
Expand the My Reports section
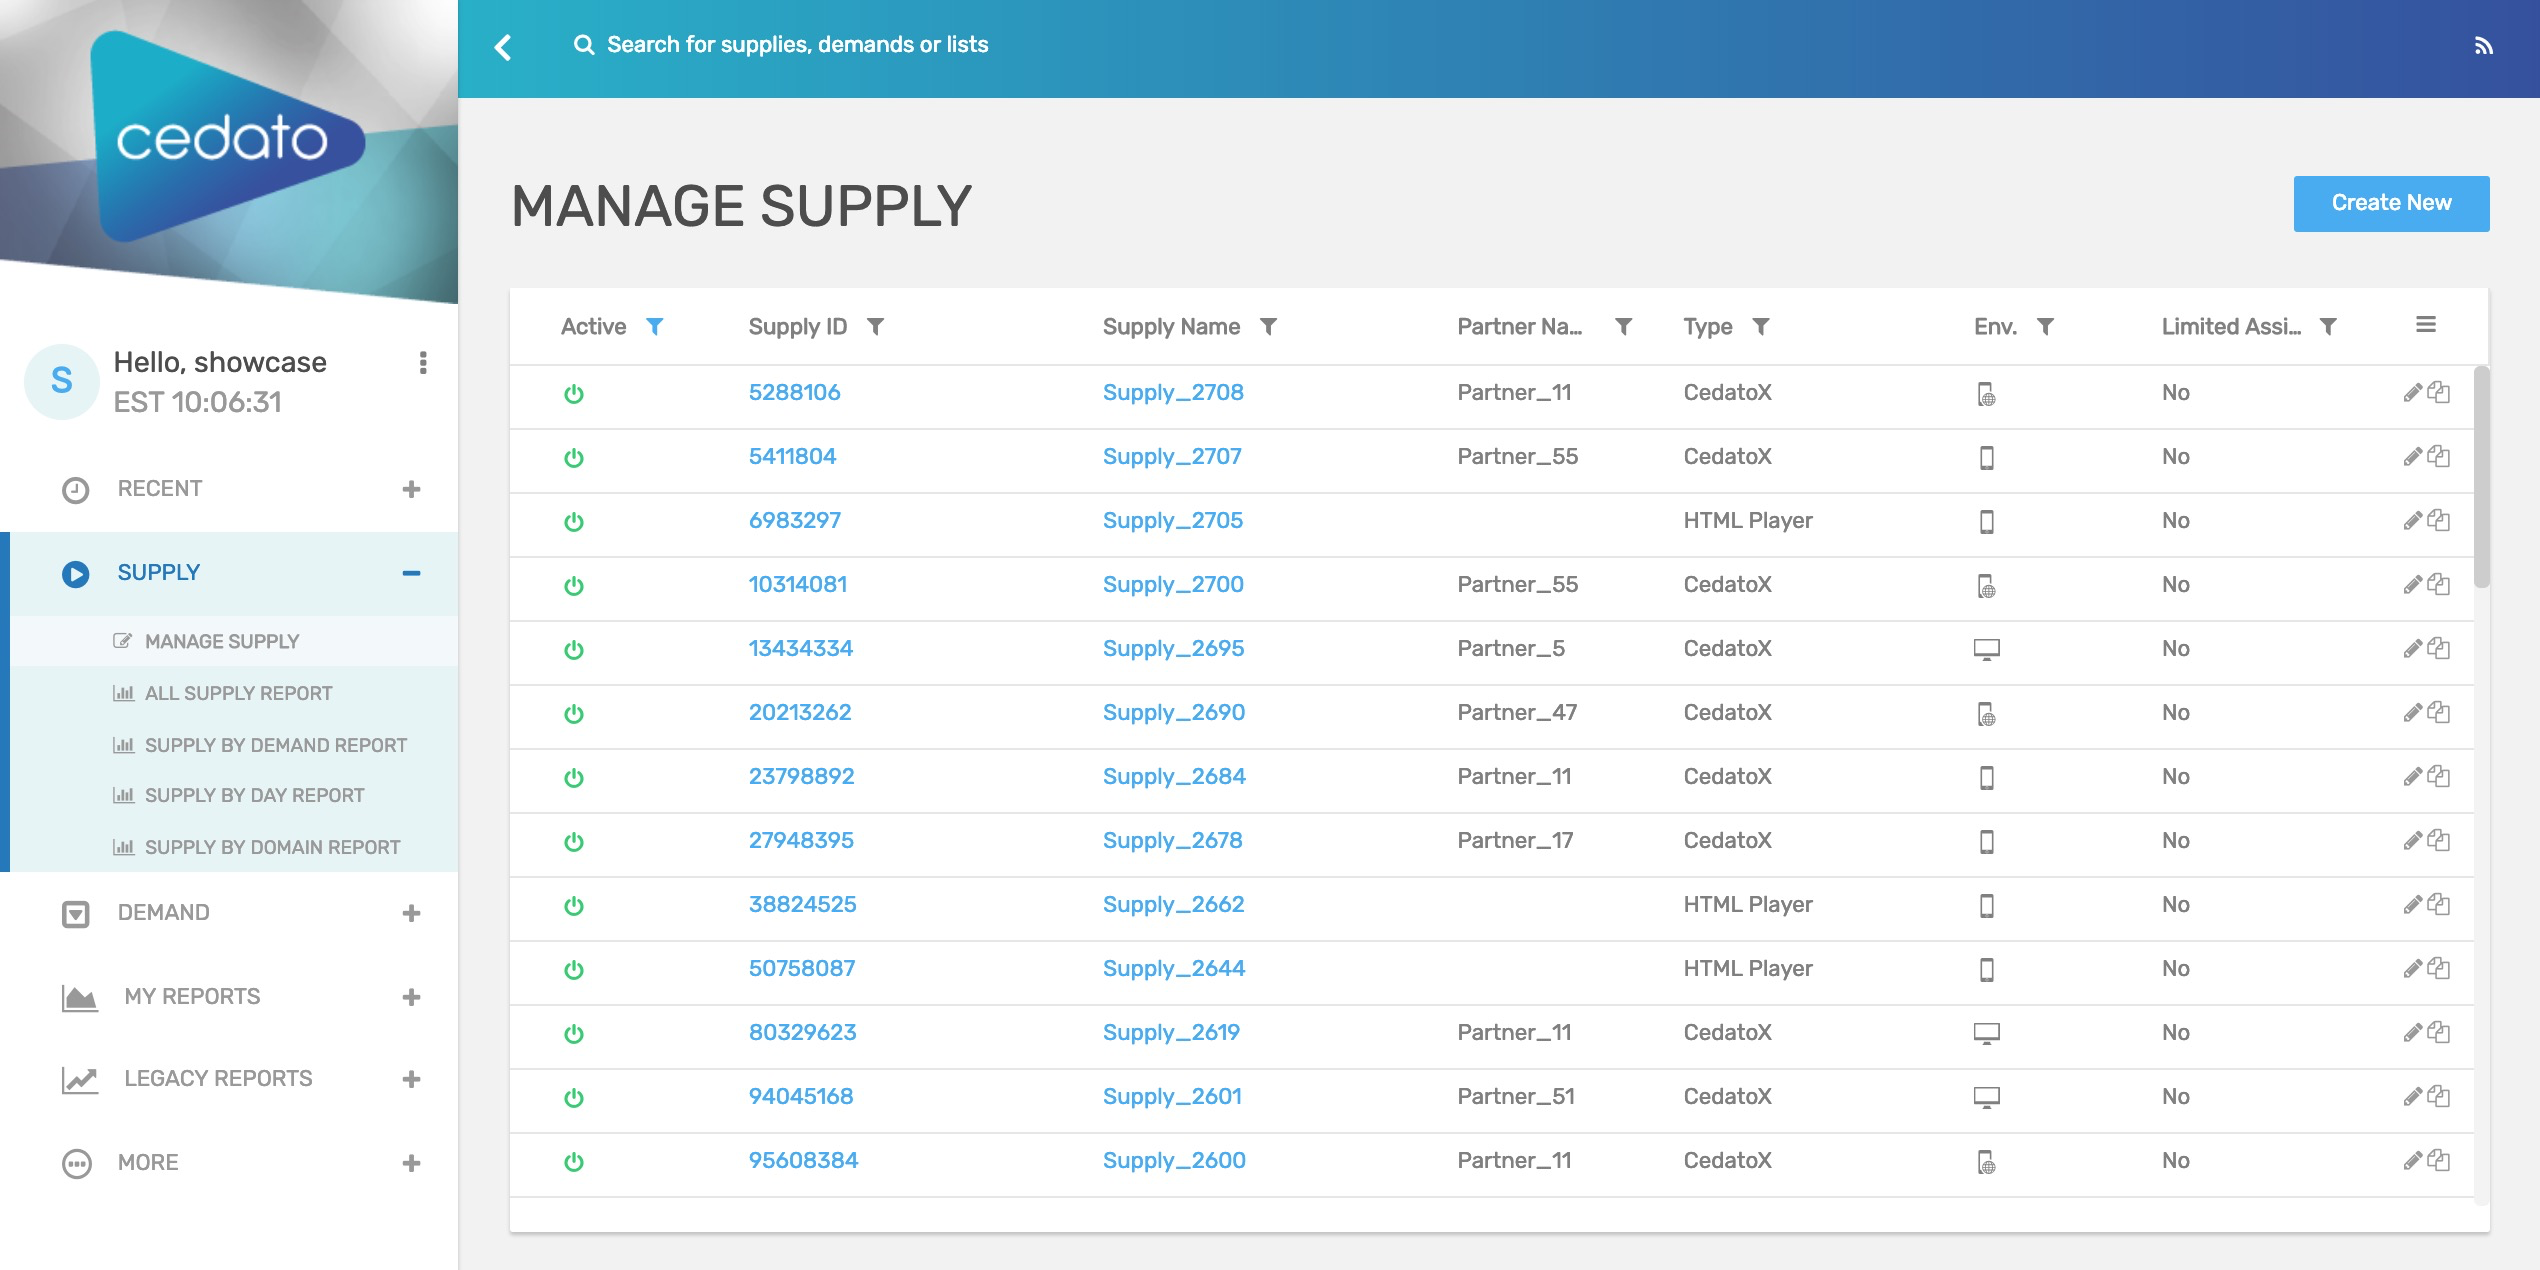(x=411, y=997)
